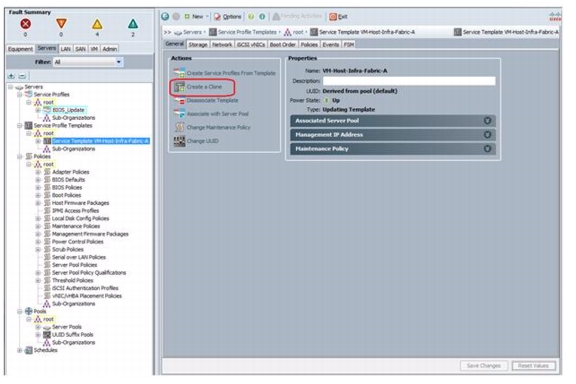Expand the BIOS_Update service profile node
This screenshot has width=576, height=384.
pyautogui.click(x=38, y=110)
